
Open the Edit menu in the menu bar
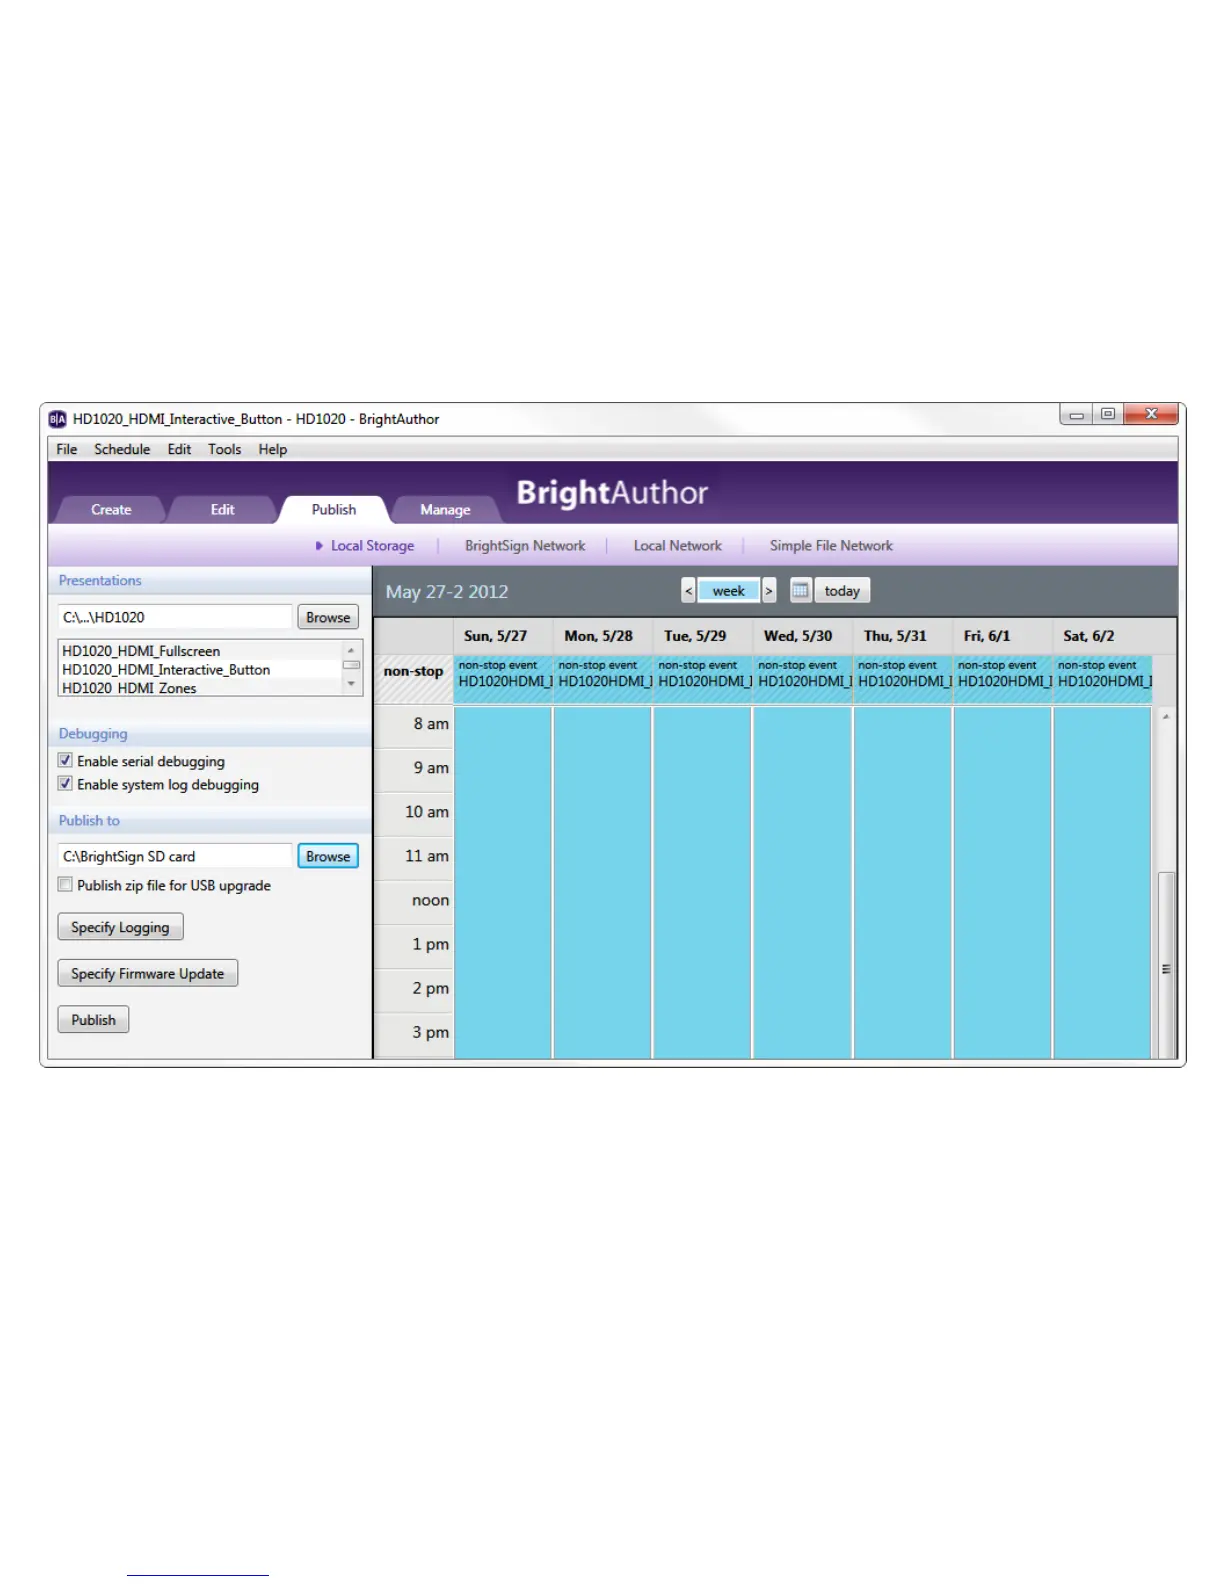tap(179, 449)
